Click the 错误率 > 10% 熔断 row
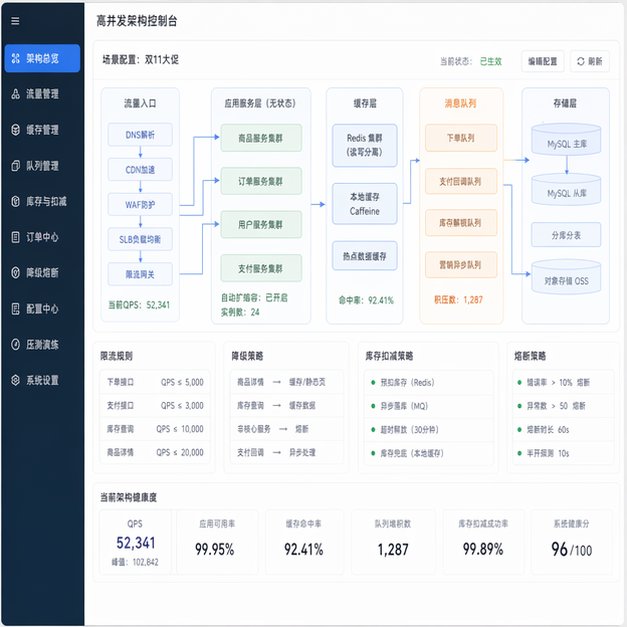This screenshot has width=627, height=627. 563,383
